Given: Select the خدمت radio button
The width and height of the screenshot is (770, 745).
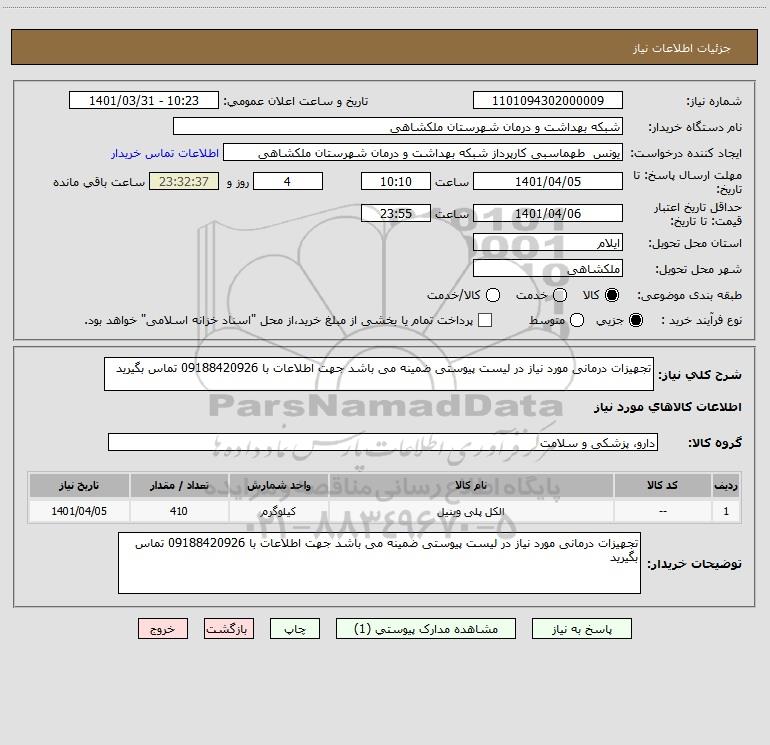Looking at the screenshot, I should [x=560, y=295].
